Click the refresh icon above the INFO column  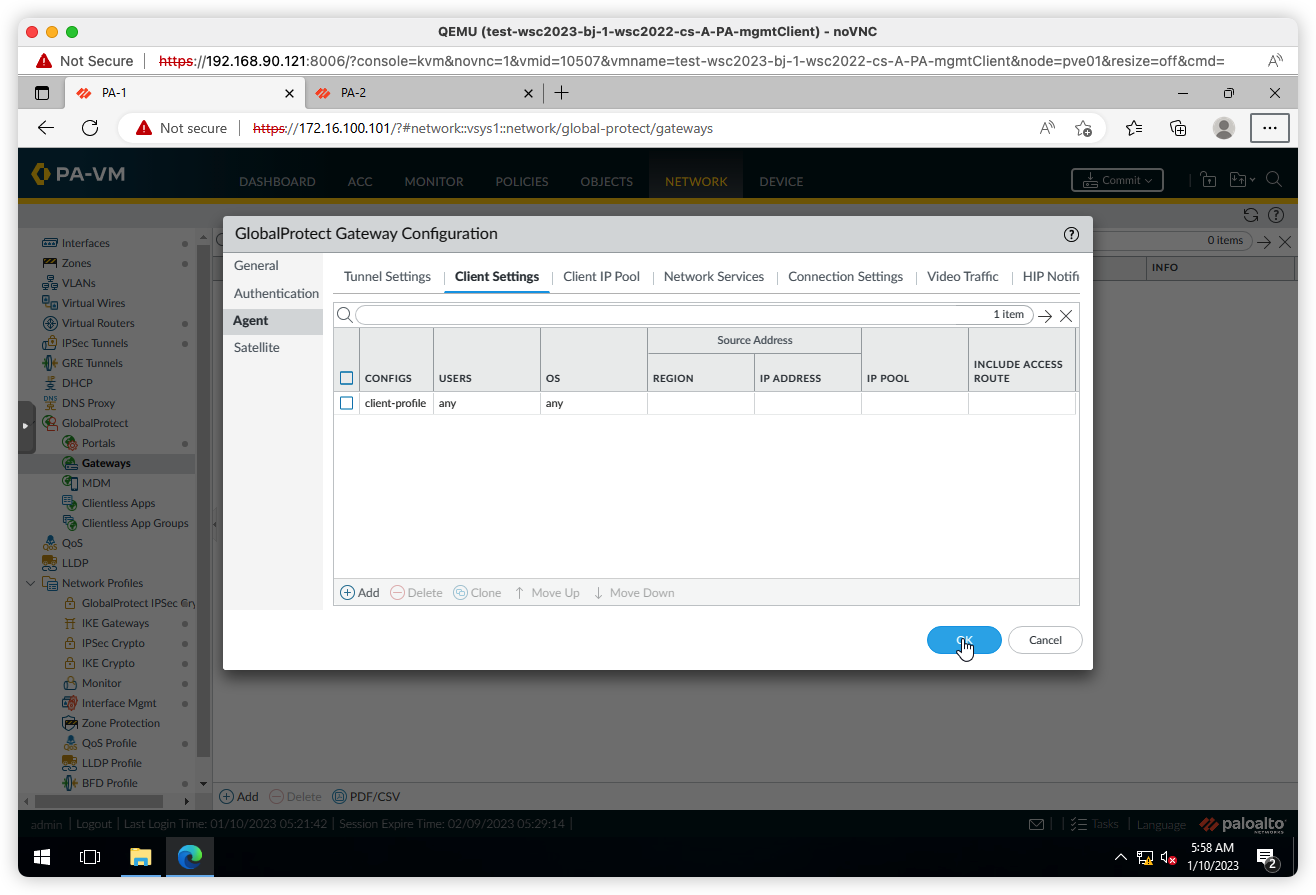(1250, 215)
